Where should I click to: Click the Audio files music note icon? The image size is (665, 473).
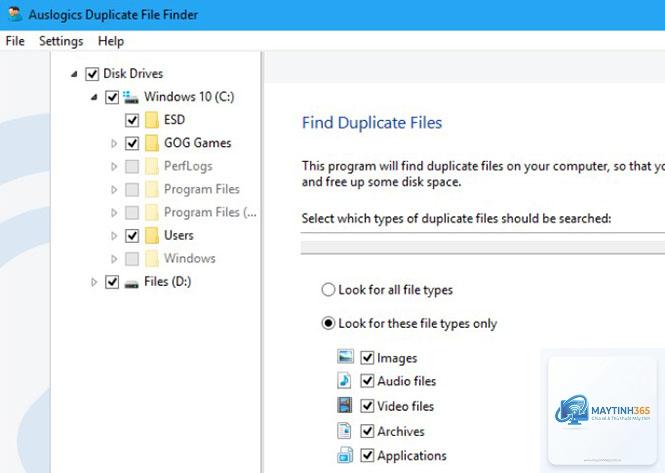[x=344, y=381]
